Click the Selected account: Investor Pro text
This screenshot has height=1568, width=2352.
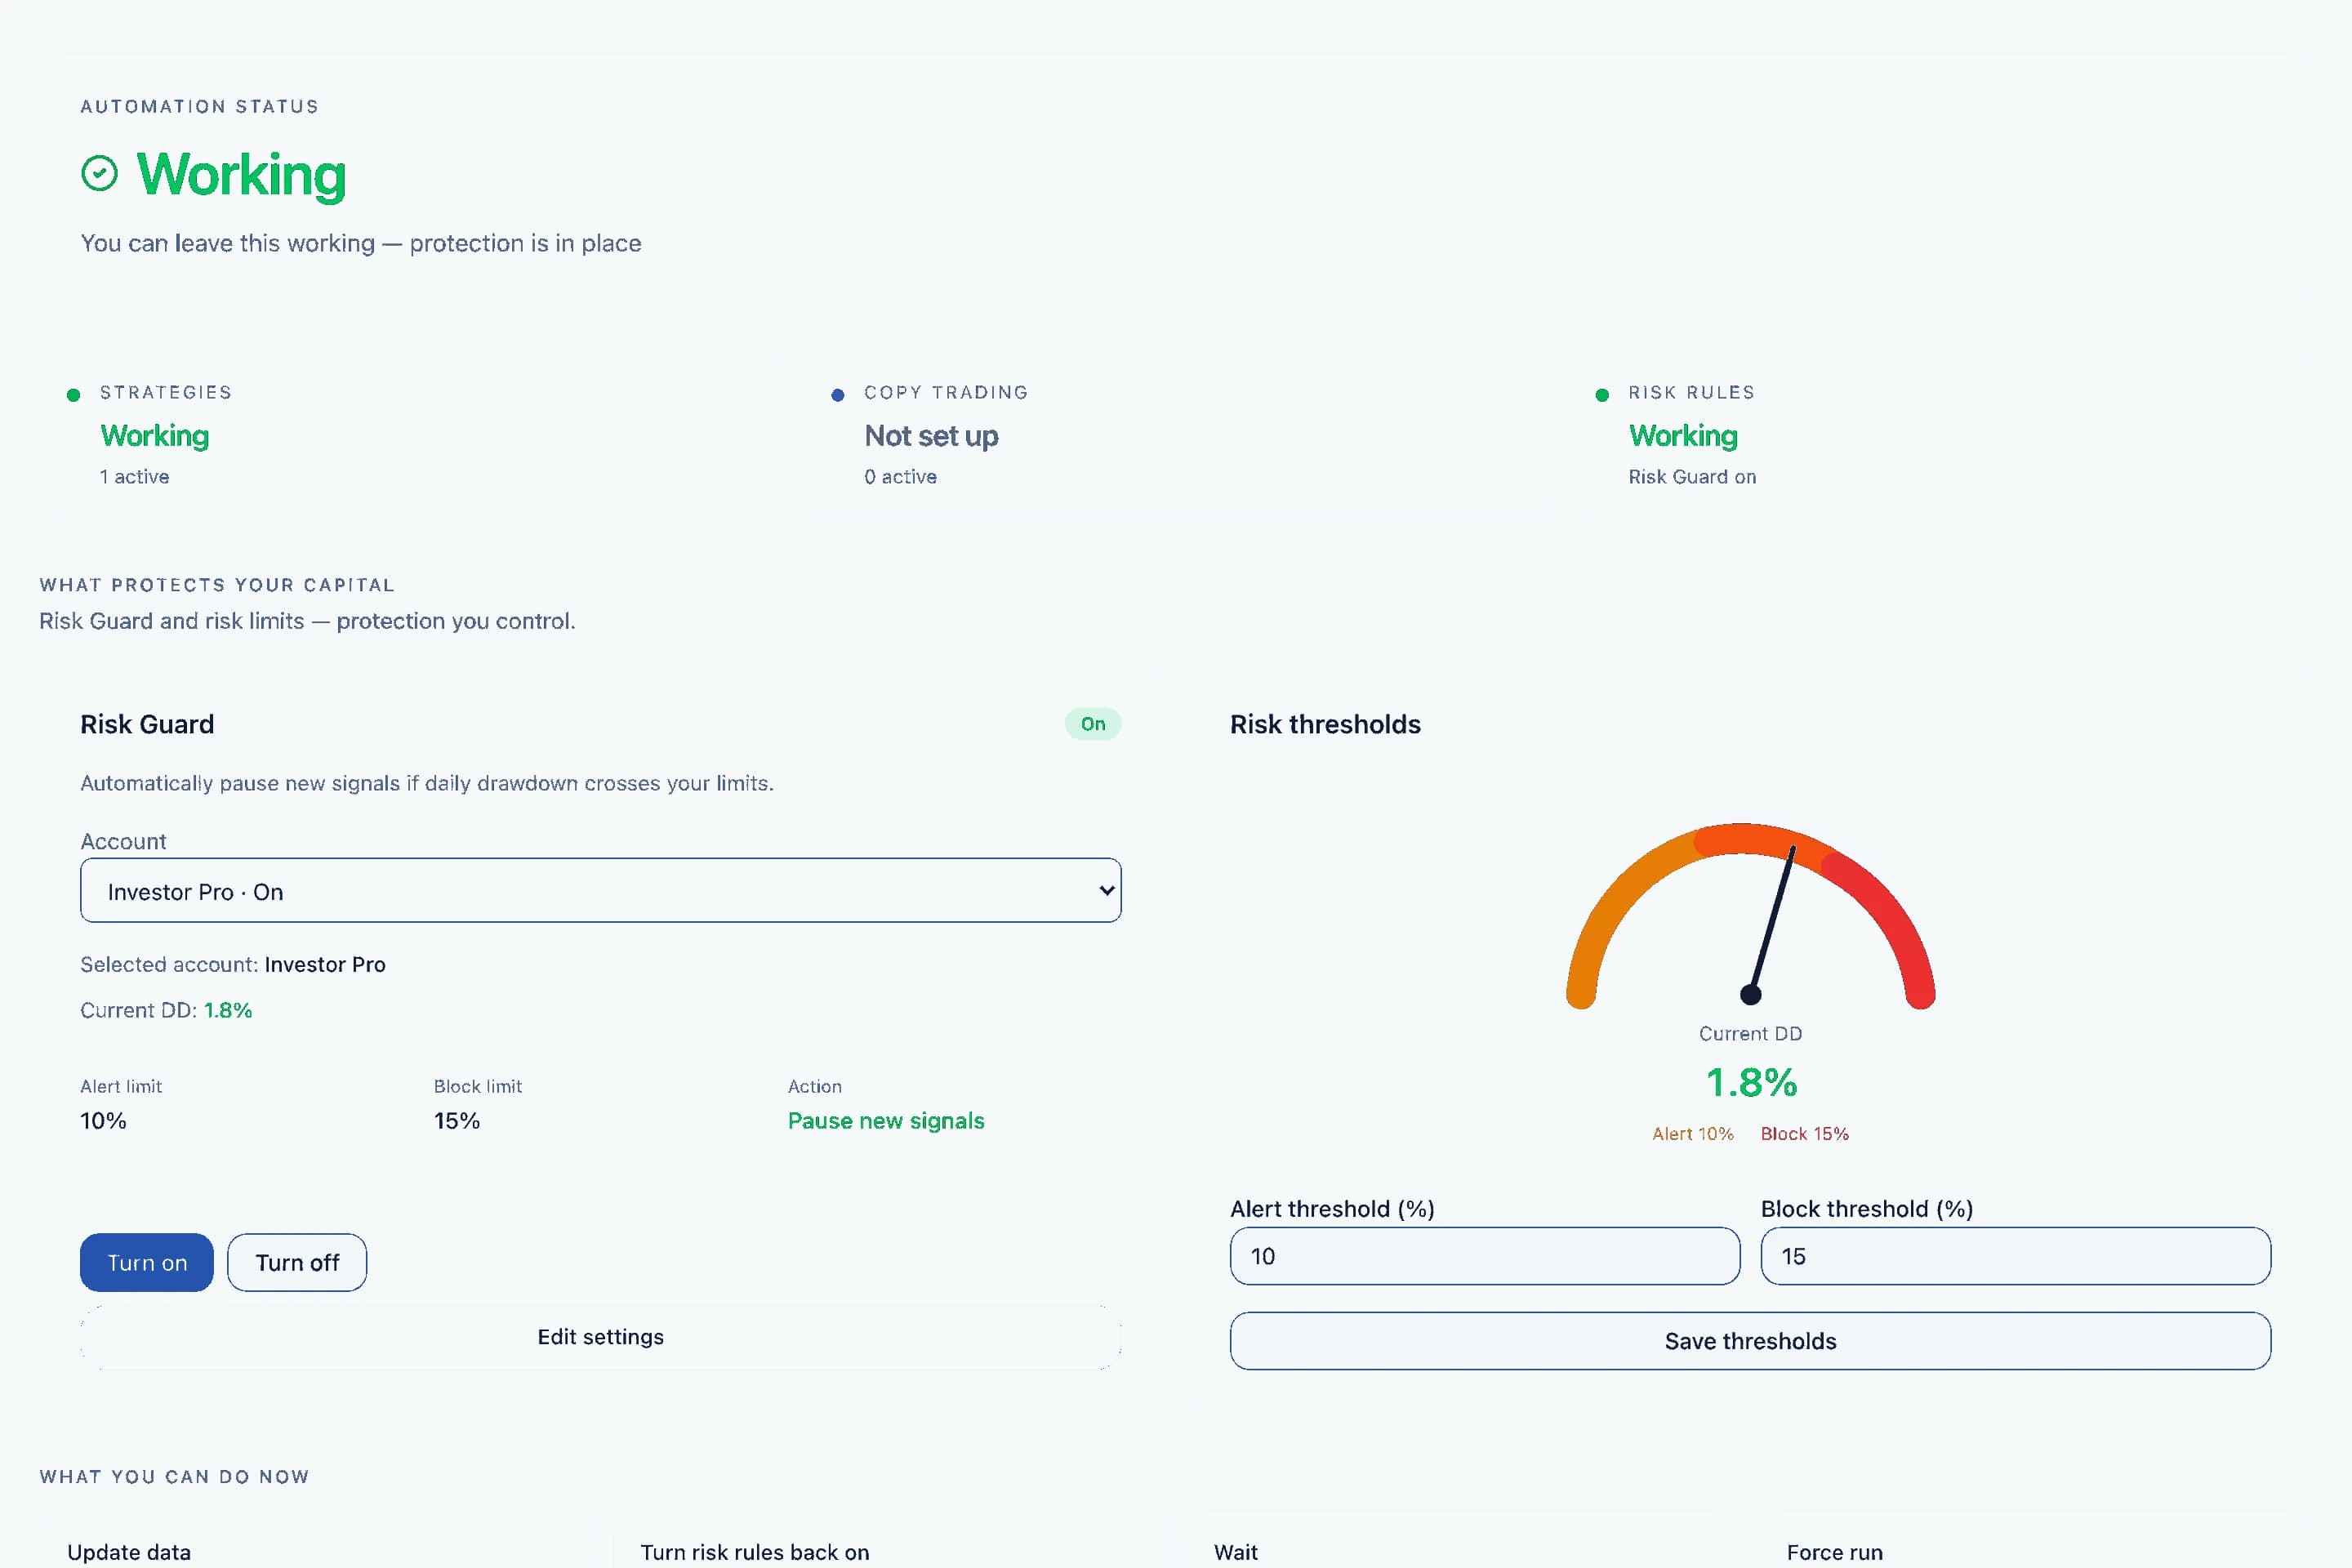coord(233,964)
